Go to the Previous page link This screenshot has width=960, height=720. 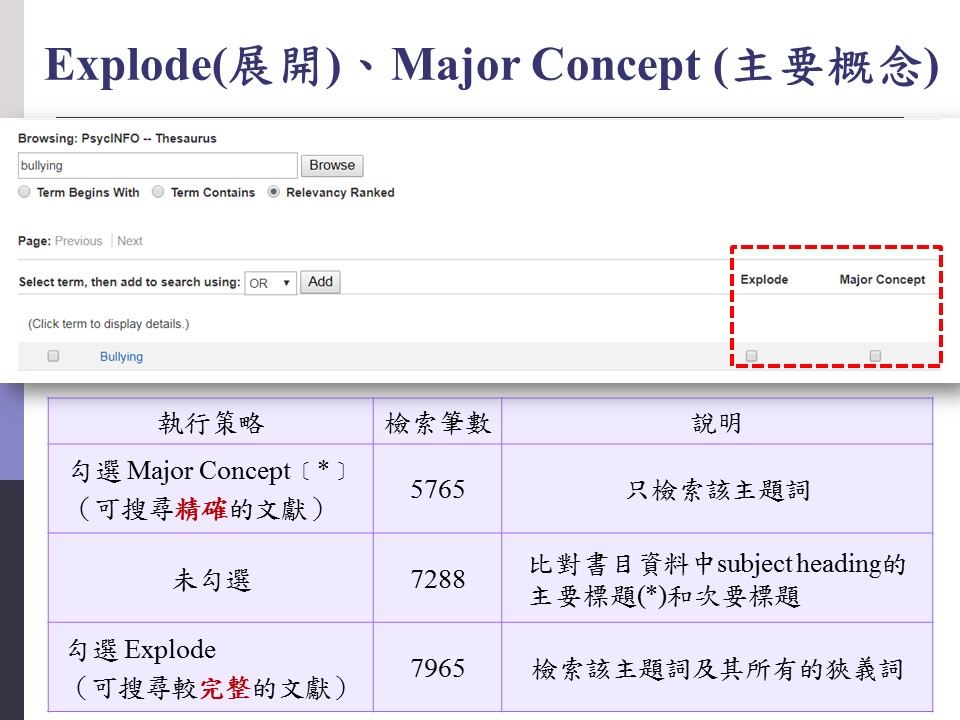(x=78, y=241)
